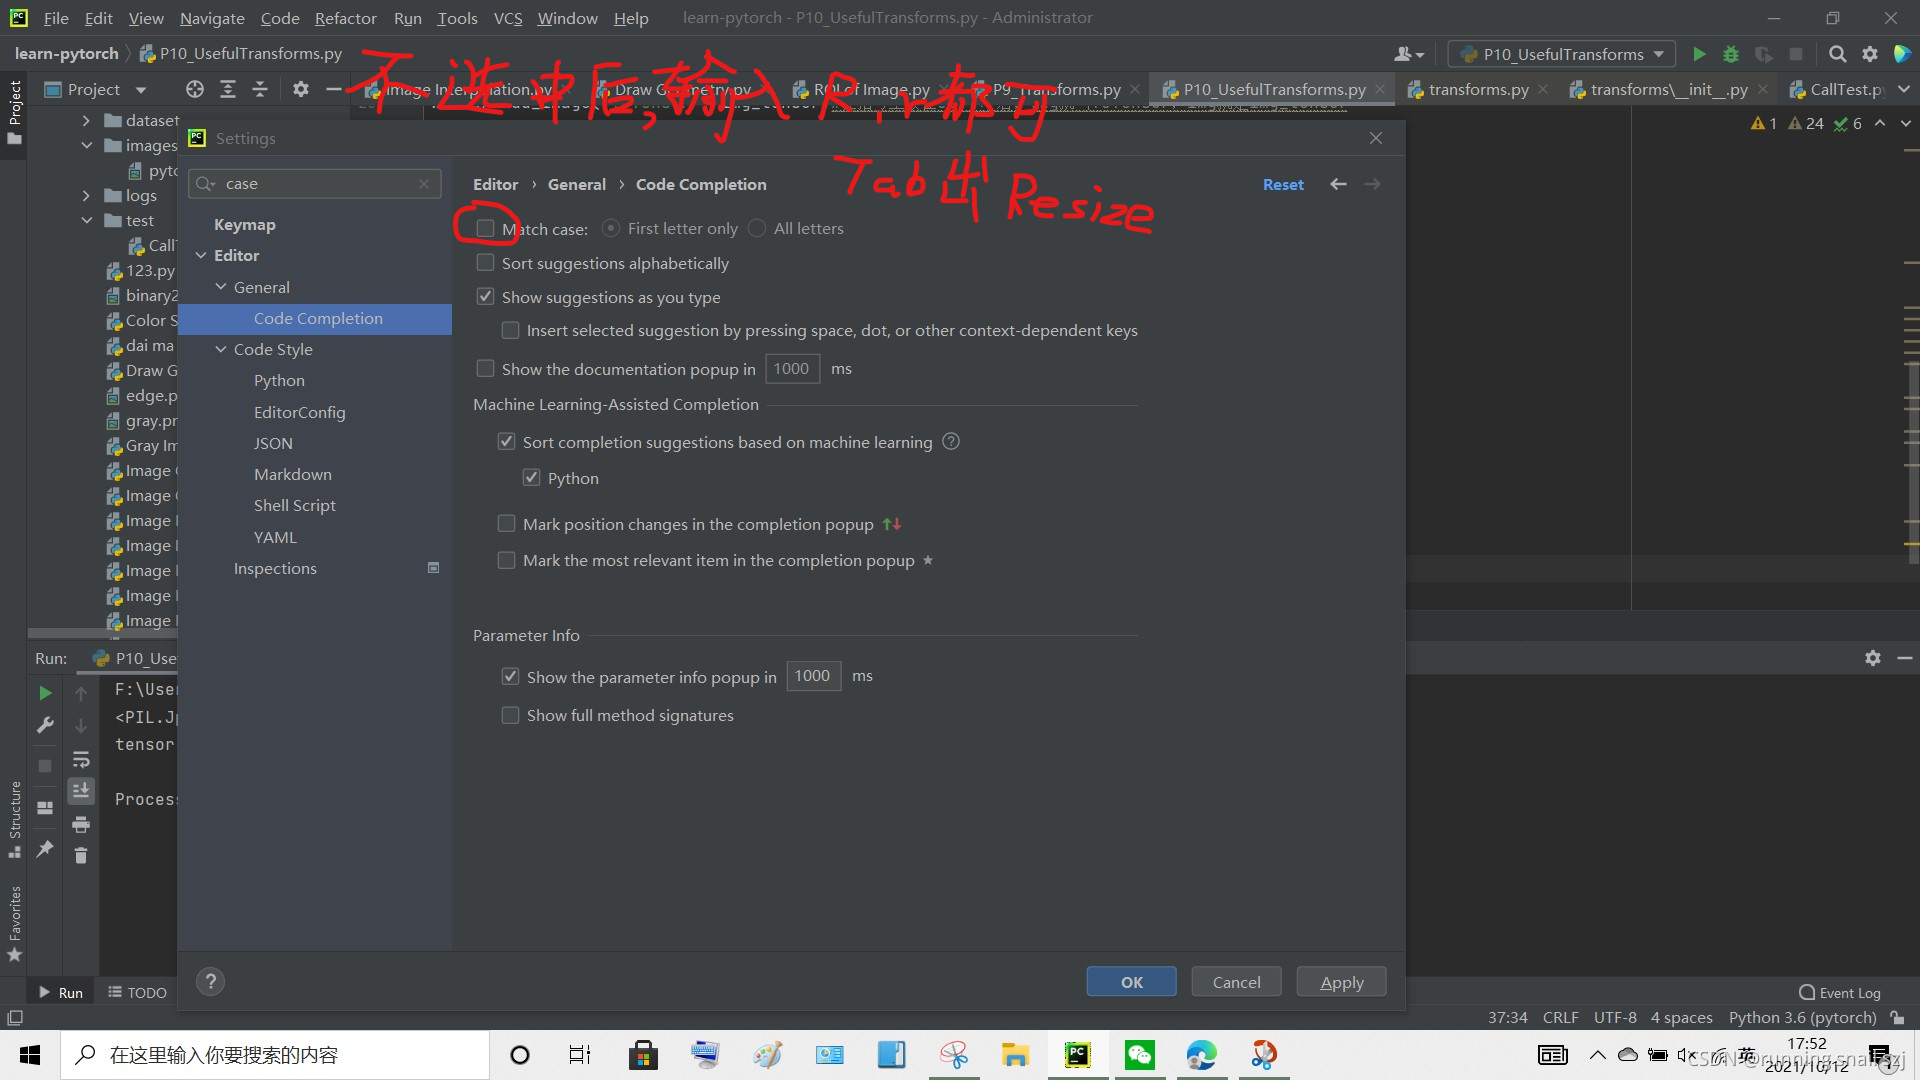1920x1080 pixels.
Task: Collapse the Editor settings section
Action: (201, 256)
